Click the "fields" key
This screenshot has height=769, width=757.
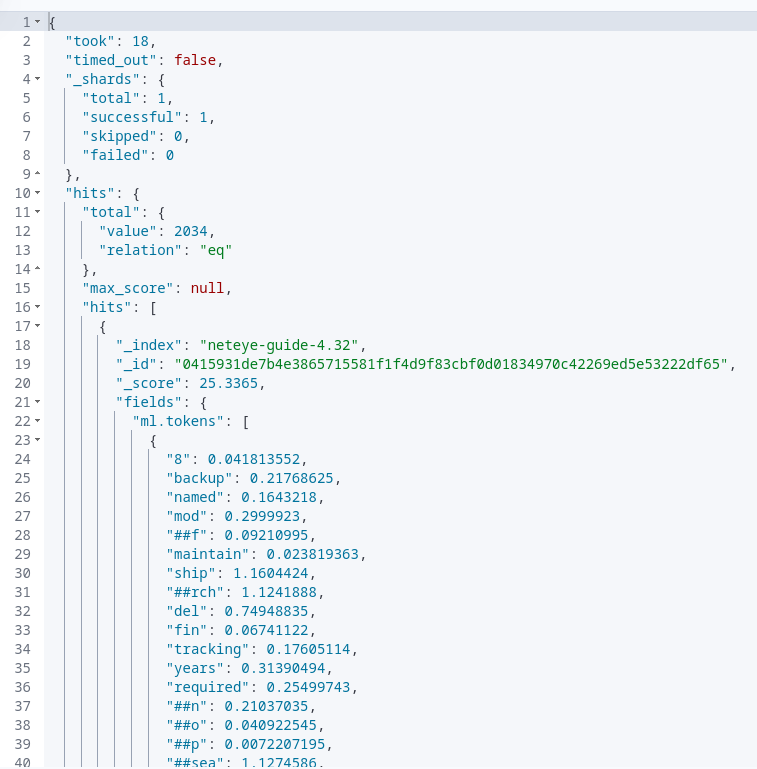pyautogui.click(x=149, y=403)
